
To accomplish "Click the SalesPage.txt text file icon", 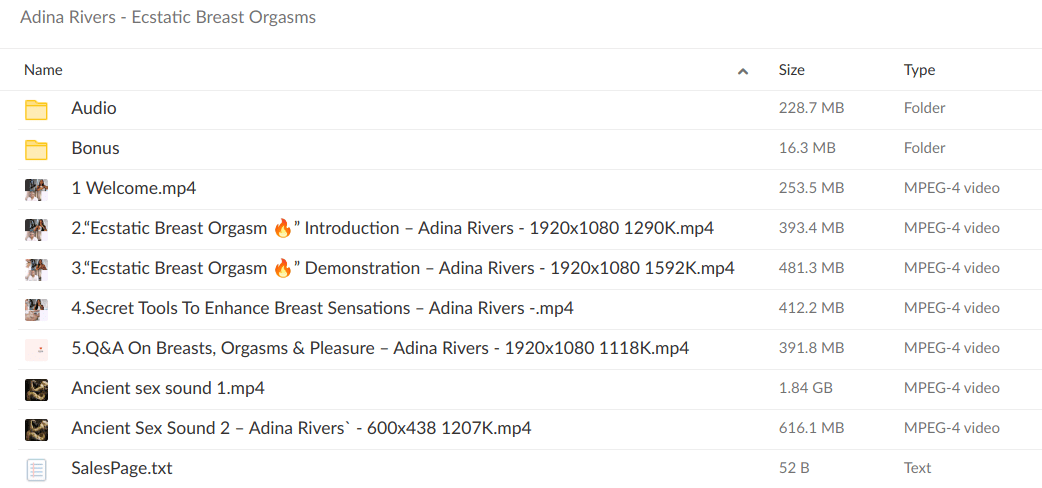I will [36, 469].
